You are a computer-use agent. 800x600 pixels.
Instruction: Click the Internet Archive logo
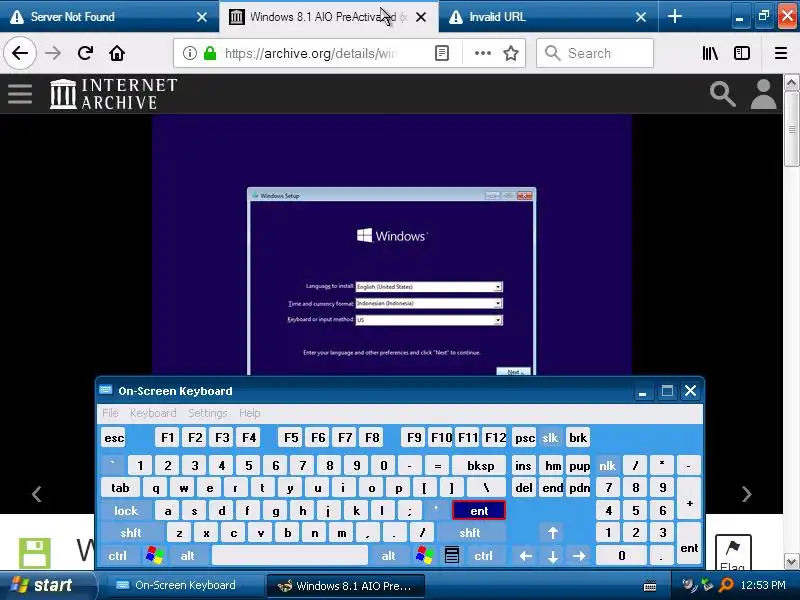(x=113, y=94)
